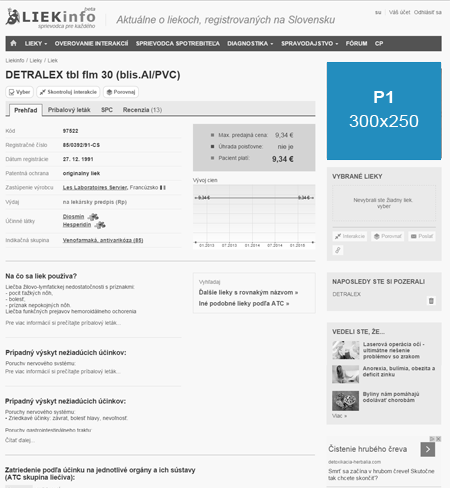The height and width of the screenshot is (488, 450).
Task: Open the Recenzia (13) tab
Action: [x=142, y=110]
